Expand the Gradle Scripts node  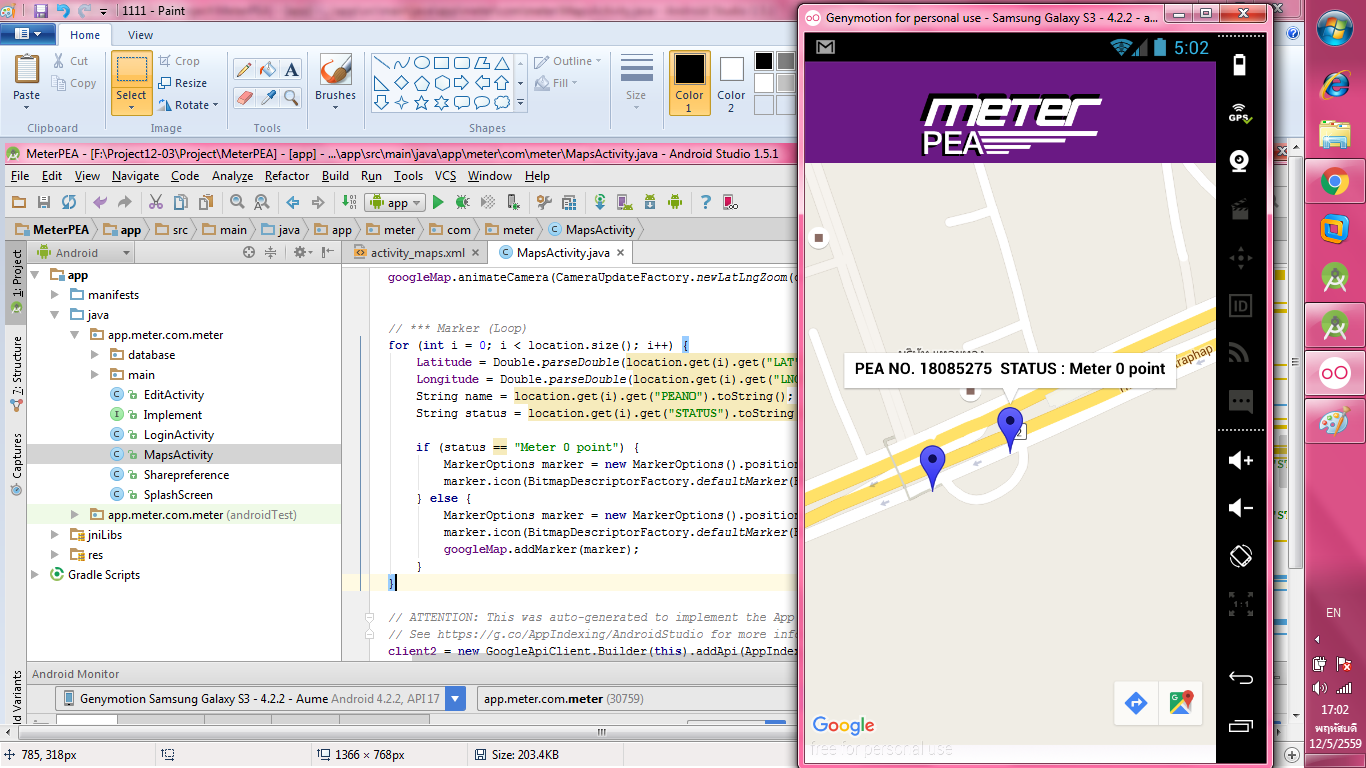pyautogui.click(x=35, y=575)
